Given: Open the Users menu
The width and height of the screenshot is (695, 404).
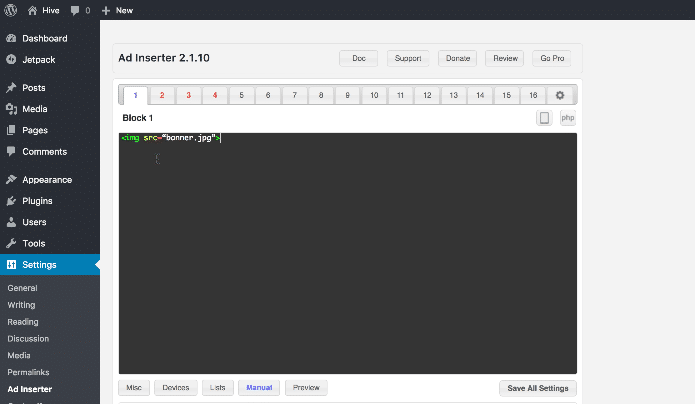Looking at the screenshot, I should (50, 222).
